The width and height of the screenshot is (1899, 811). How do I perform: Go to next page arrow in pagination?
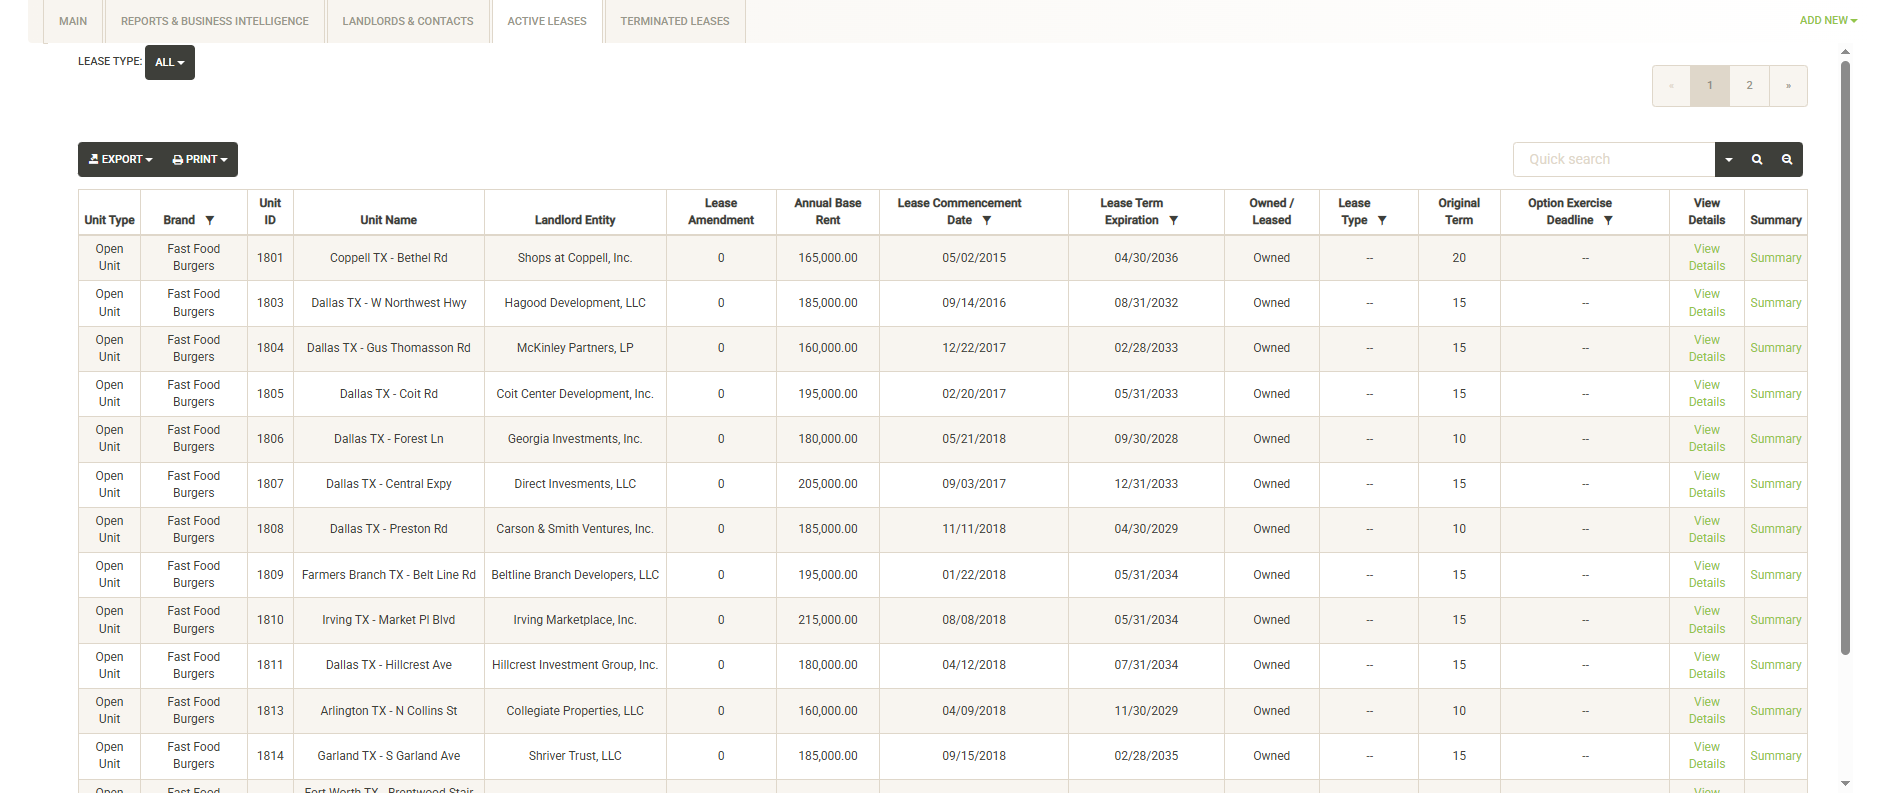click(1788, 86)
